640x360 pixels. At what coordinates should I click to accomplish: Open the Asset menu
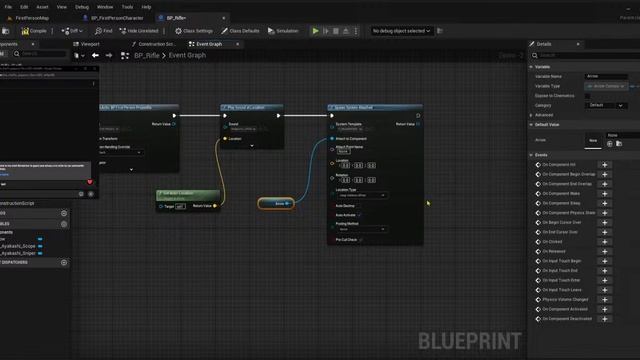pyautogui.click(x=42, y=7)
